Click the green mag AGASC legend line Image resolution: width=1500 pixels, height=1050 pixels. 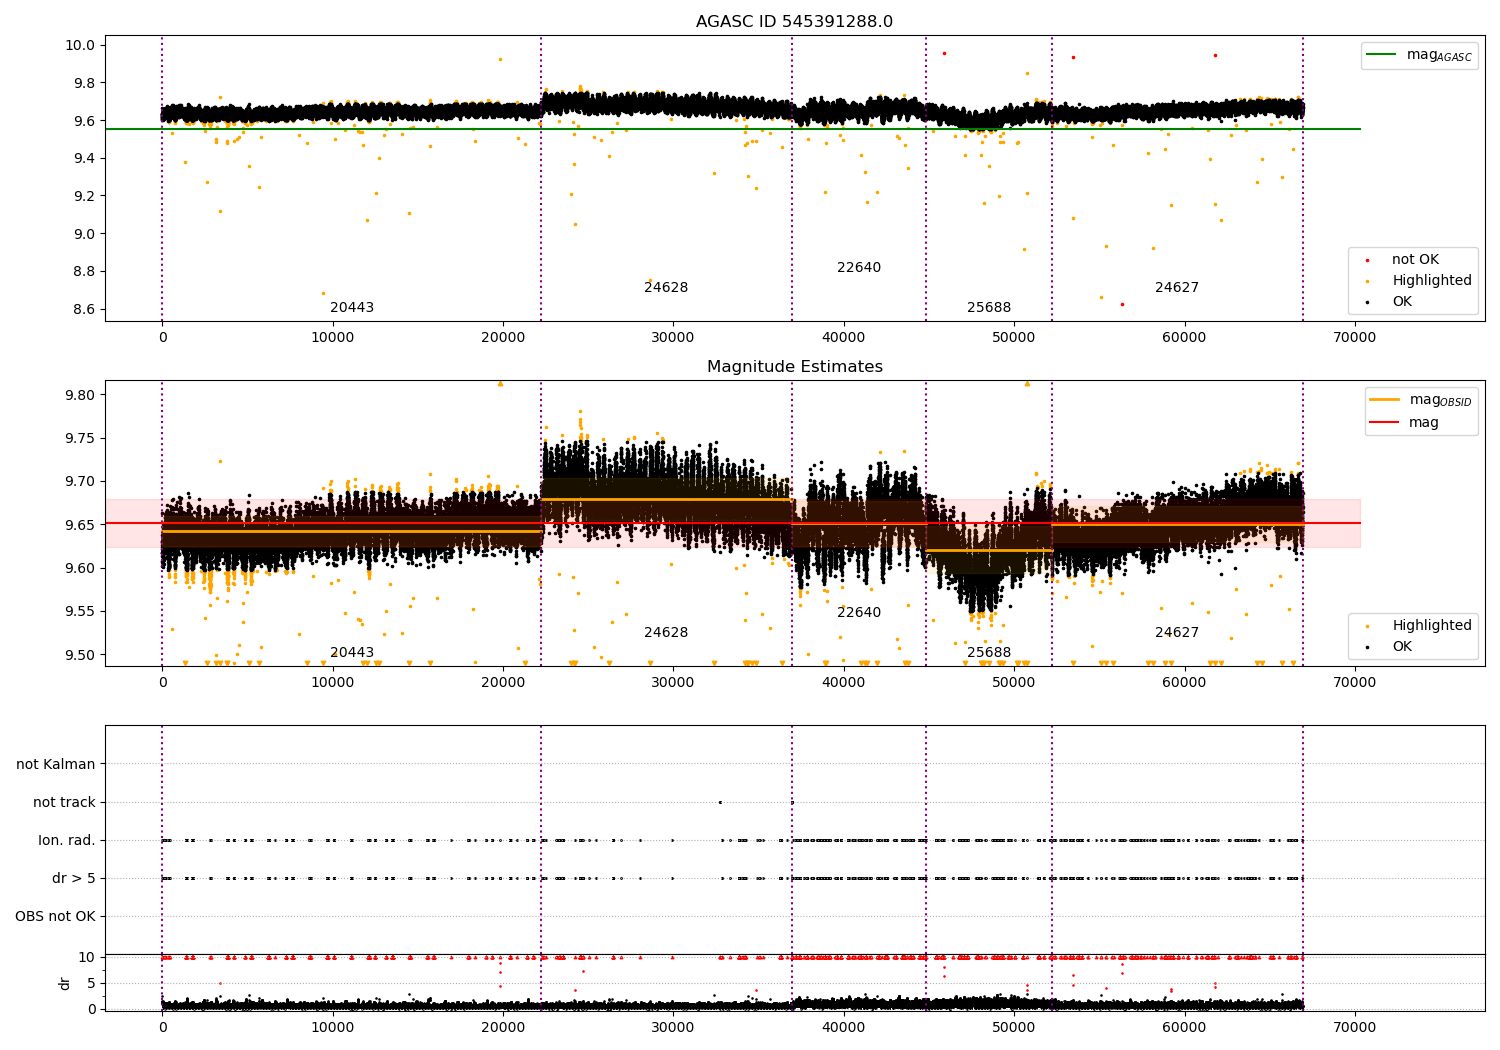1382,55
